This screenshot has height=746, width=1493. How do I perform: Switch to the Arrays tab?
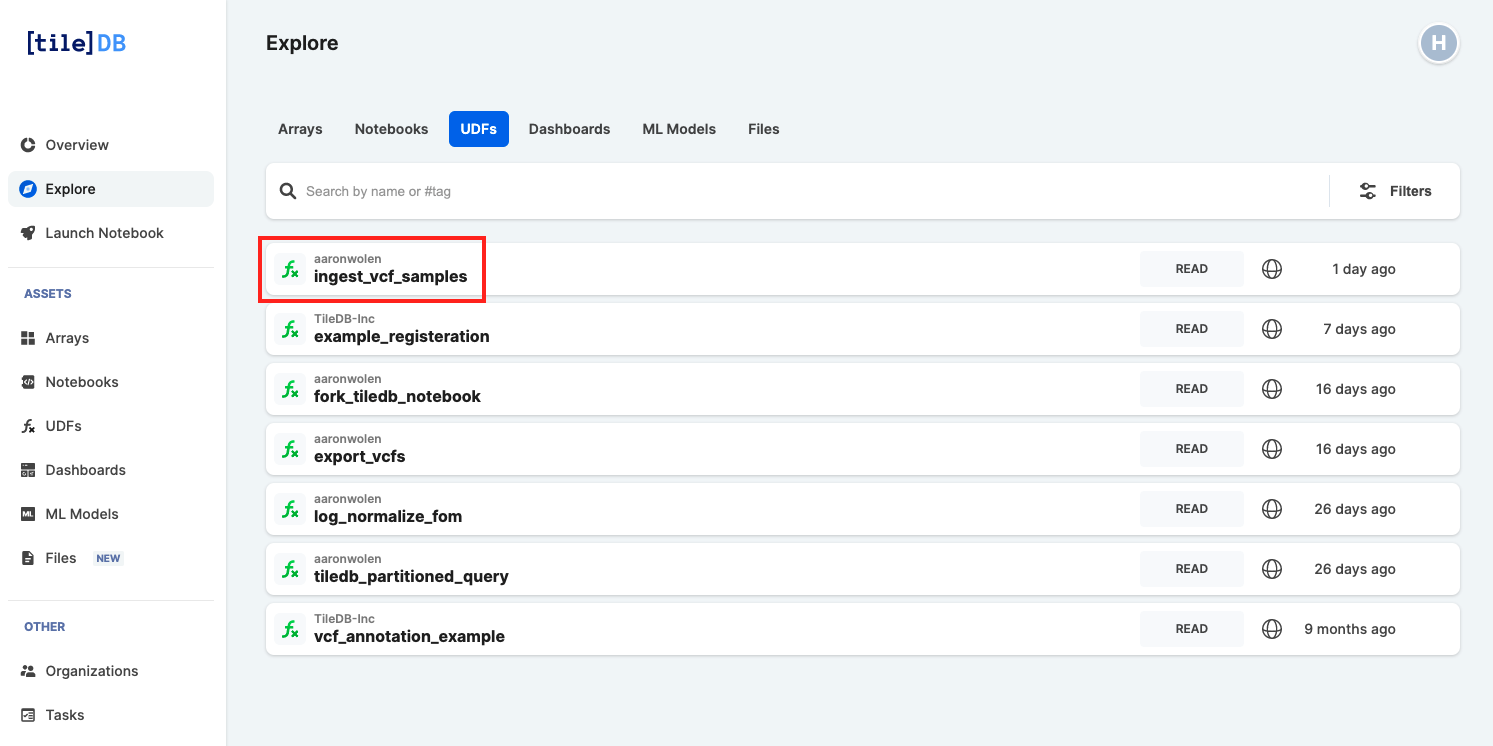pyautogui.click(x=300, y=129)
